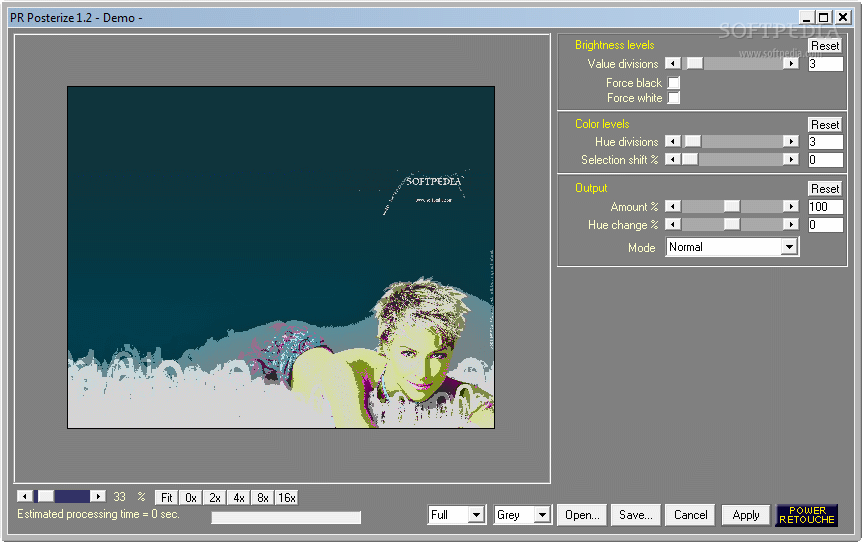Increase Value divisions with right arrow
Screen dimensions: 862x542
pyautogui.click(x=791, y=64)
